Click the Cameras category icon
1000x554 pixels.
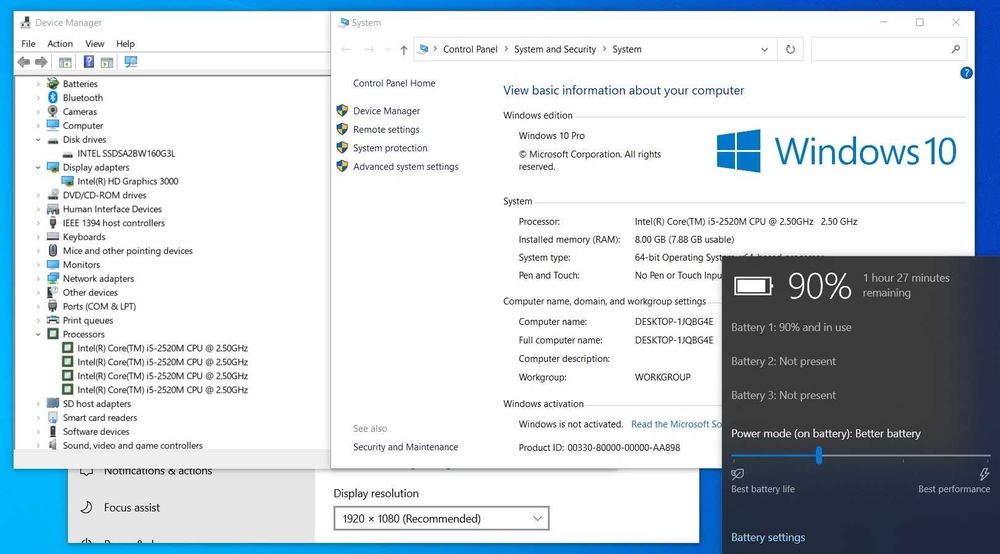click(53, 112)
